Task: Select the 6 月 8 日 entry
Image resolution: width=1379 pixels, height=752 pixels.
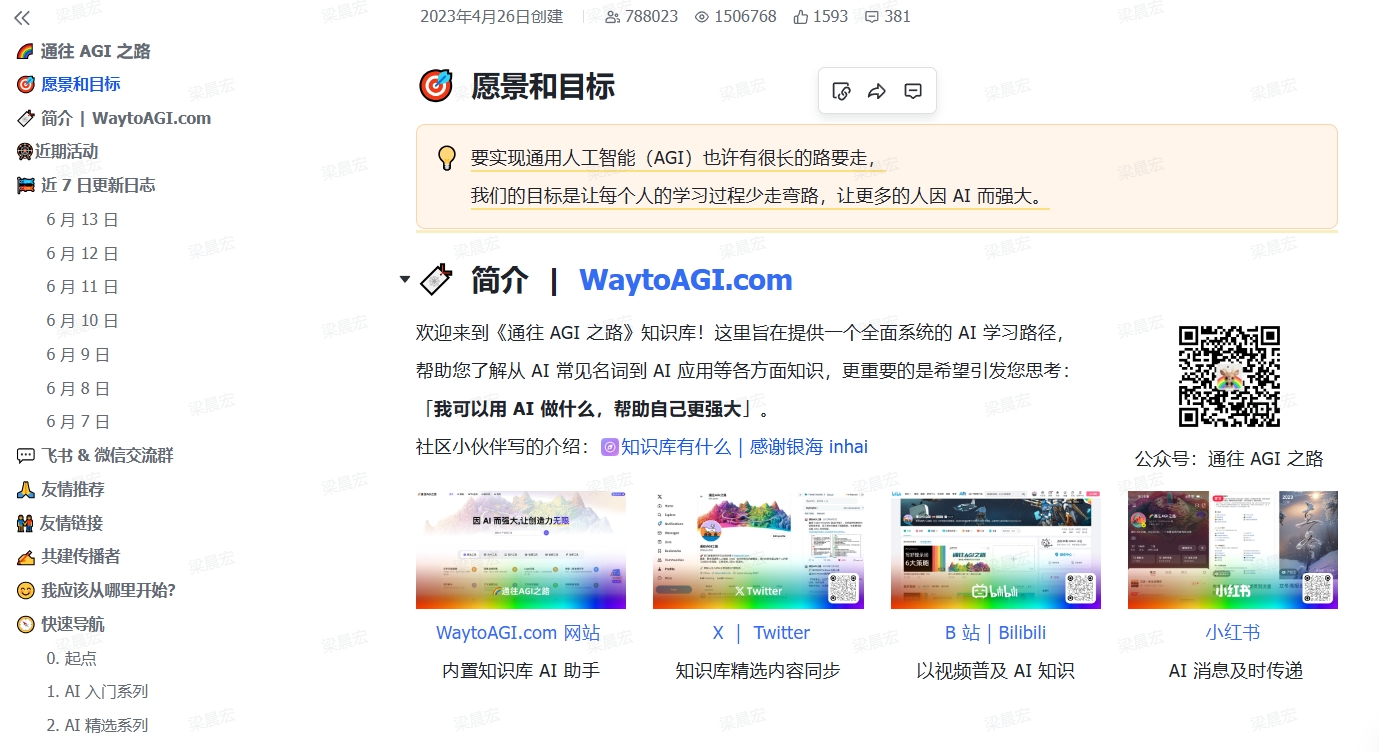Action: pyautogui.click(x=78, y=388)
